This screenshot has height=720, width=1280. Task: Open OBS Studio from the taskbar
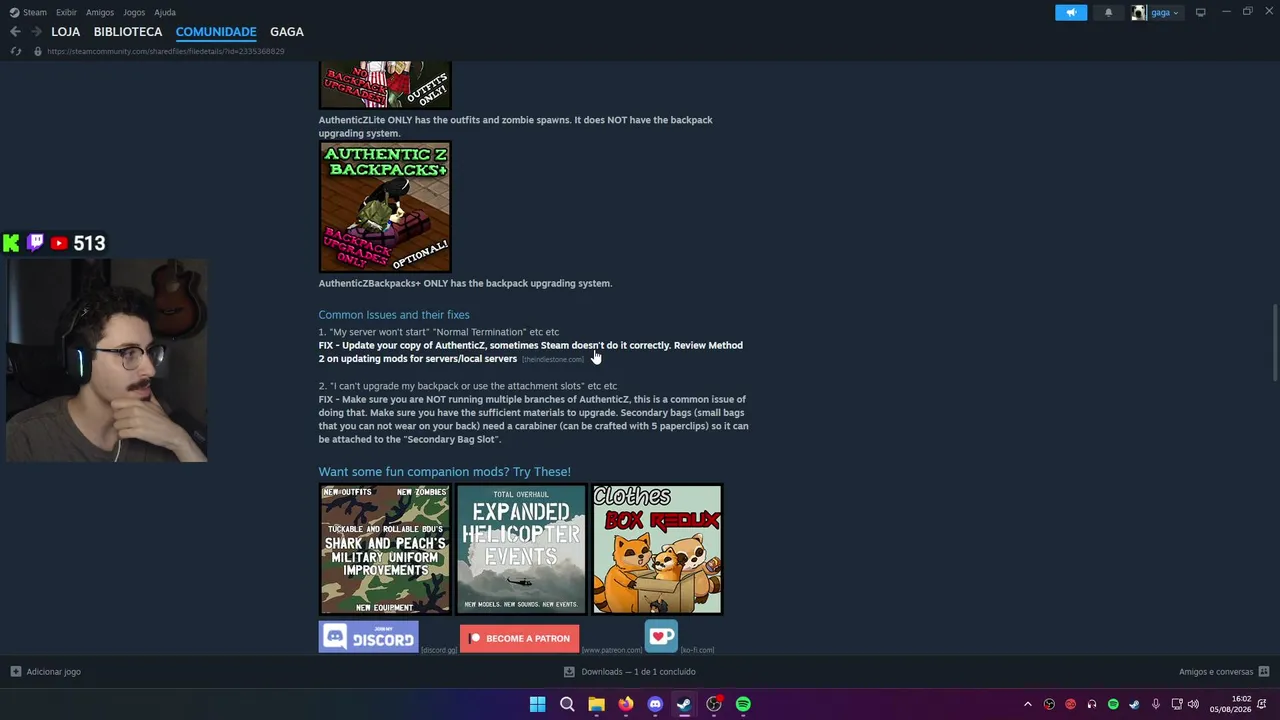(714, 704)
